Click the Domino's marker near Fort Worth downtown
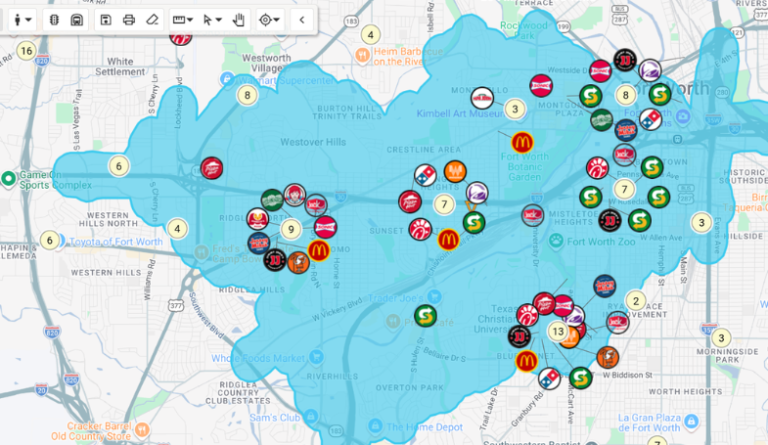 (650, 119)
